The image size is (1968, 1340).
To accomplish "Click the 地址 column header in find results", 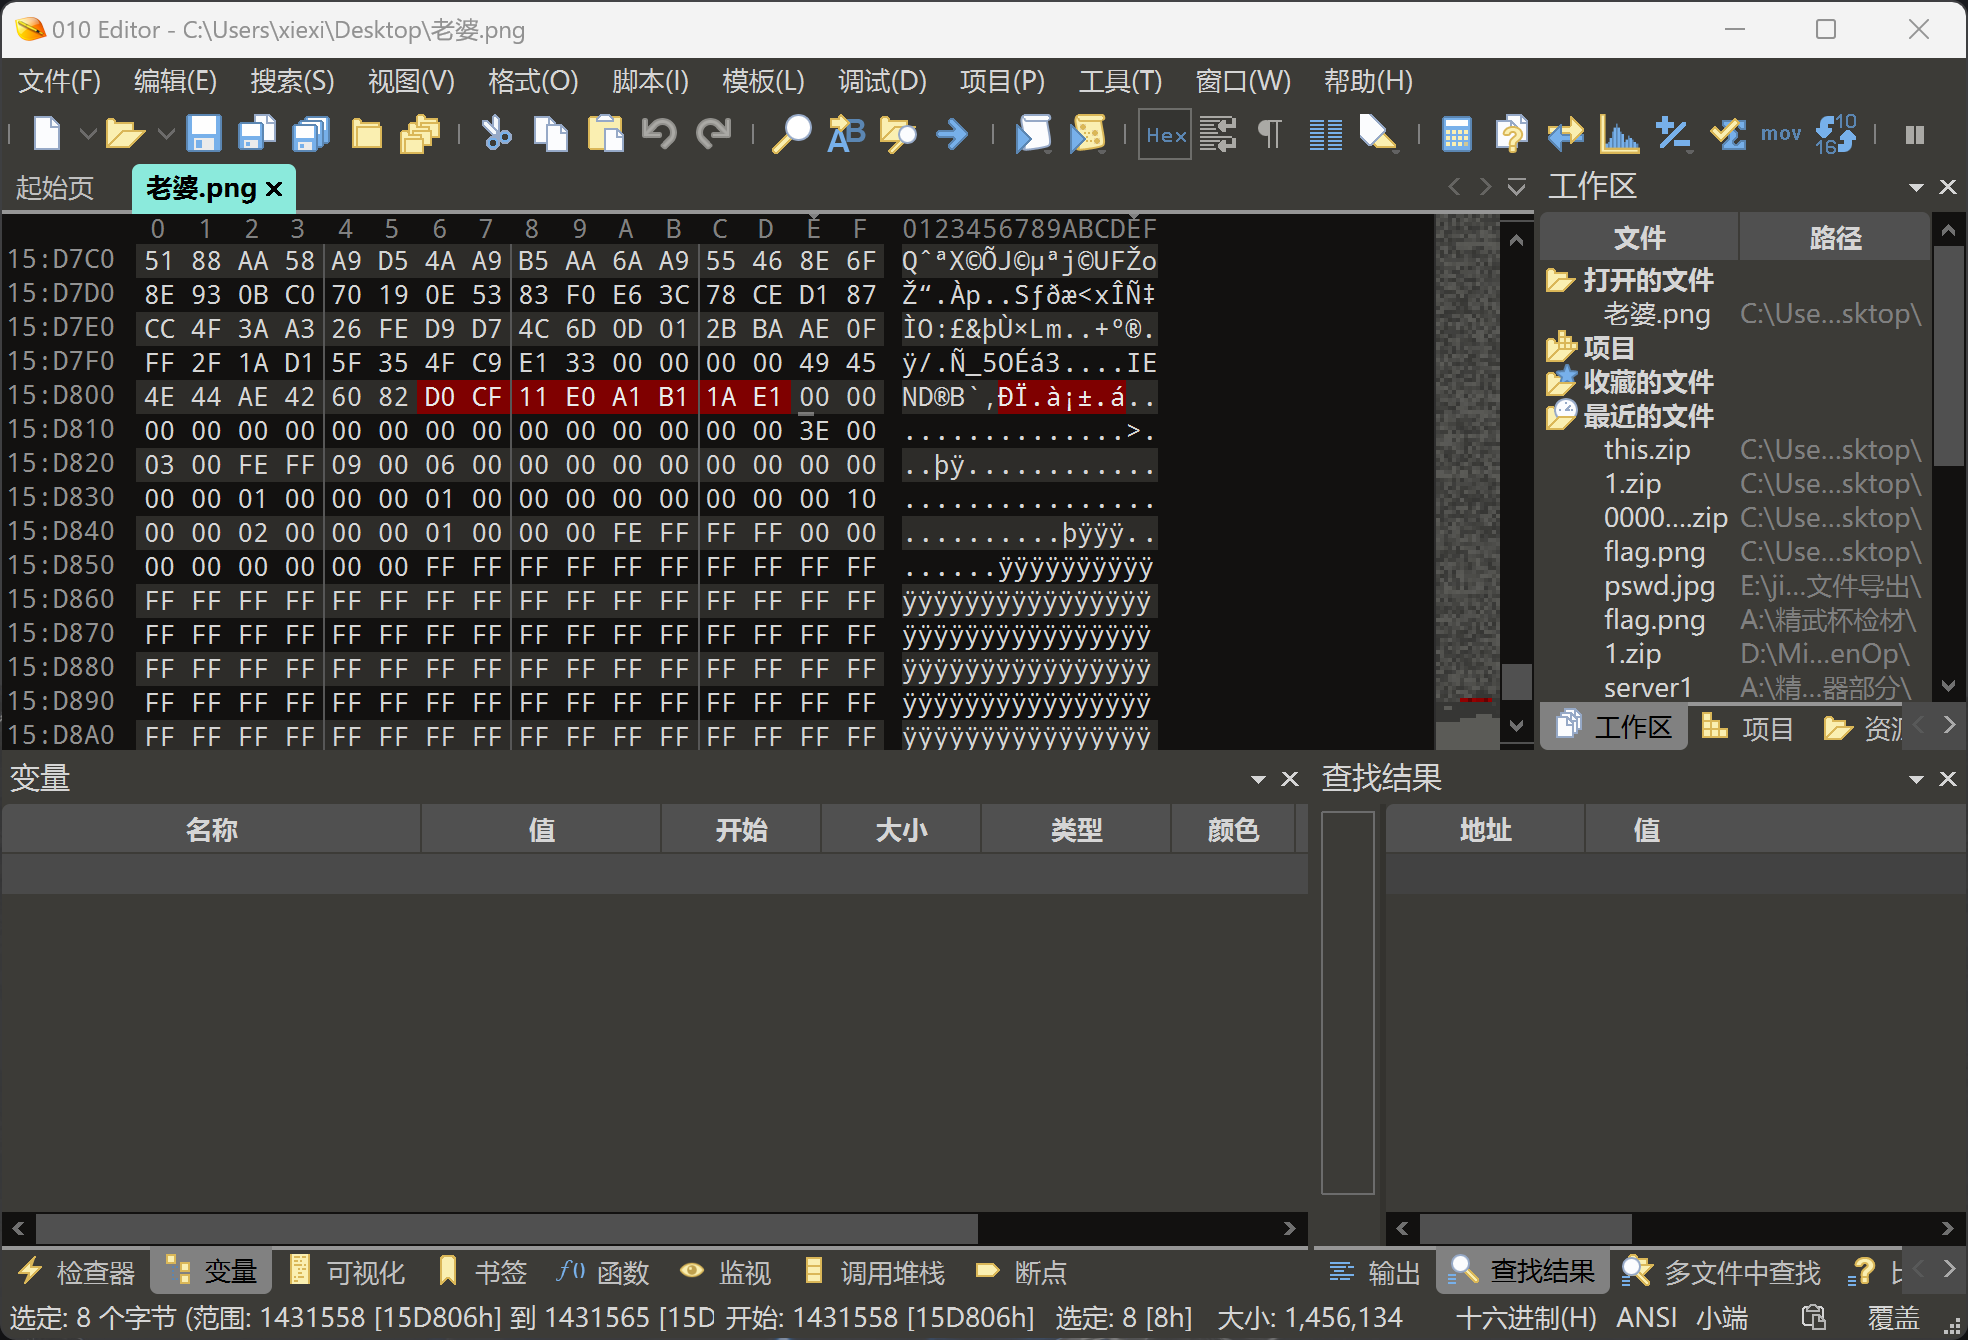I will coord(1485,830).
